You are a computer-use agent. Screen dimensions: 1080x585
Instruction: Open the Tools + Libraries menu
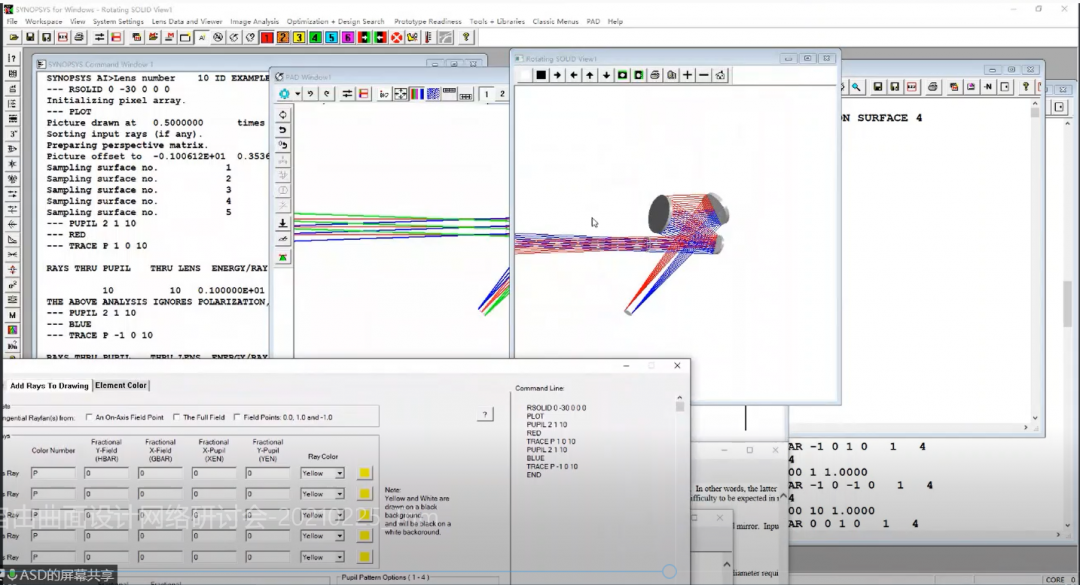click(497, 21)
